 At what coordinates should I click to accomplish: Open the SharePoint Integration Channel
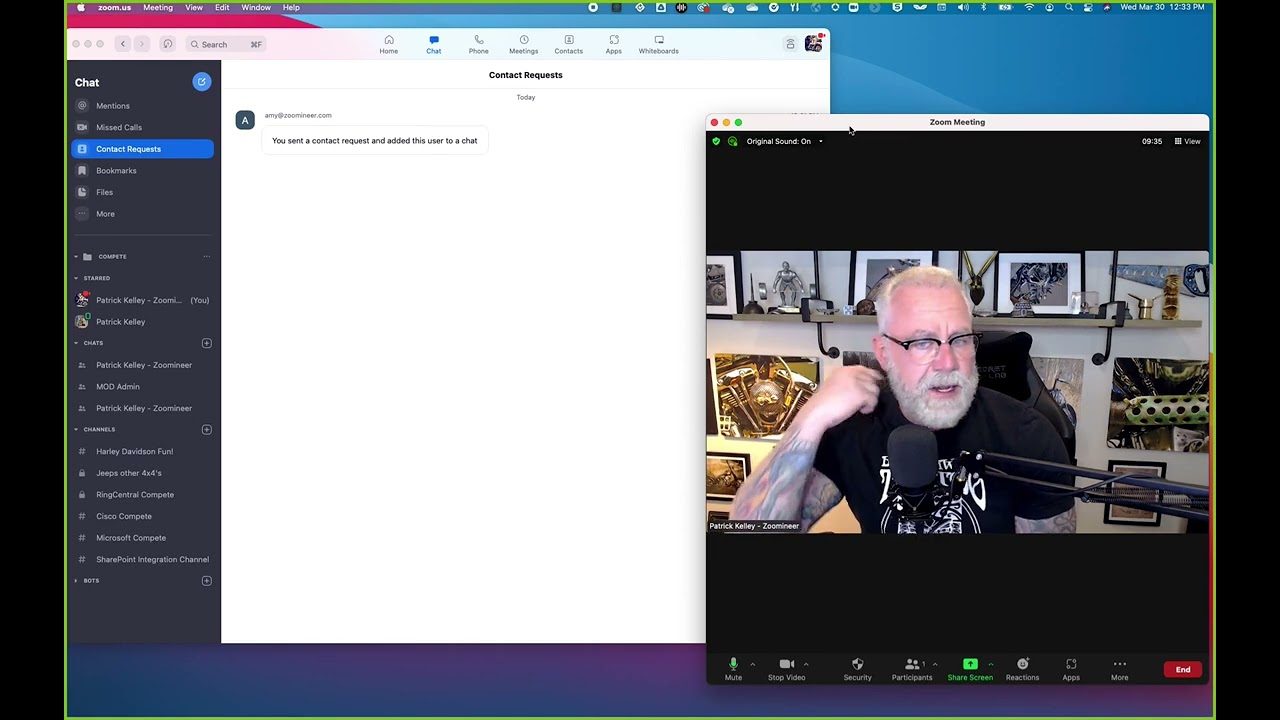142,560
